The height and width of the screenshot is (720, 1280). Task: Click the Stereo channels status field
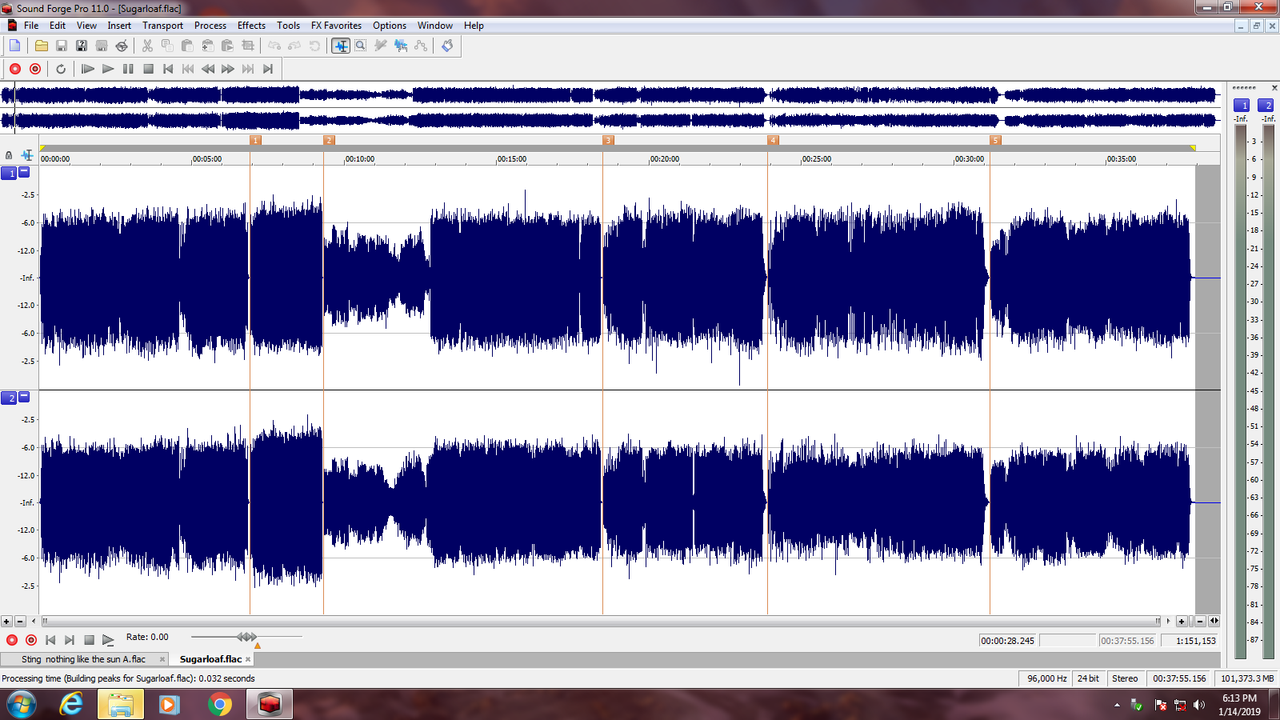click(x=1125, y=678)
